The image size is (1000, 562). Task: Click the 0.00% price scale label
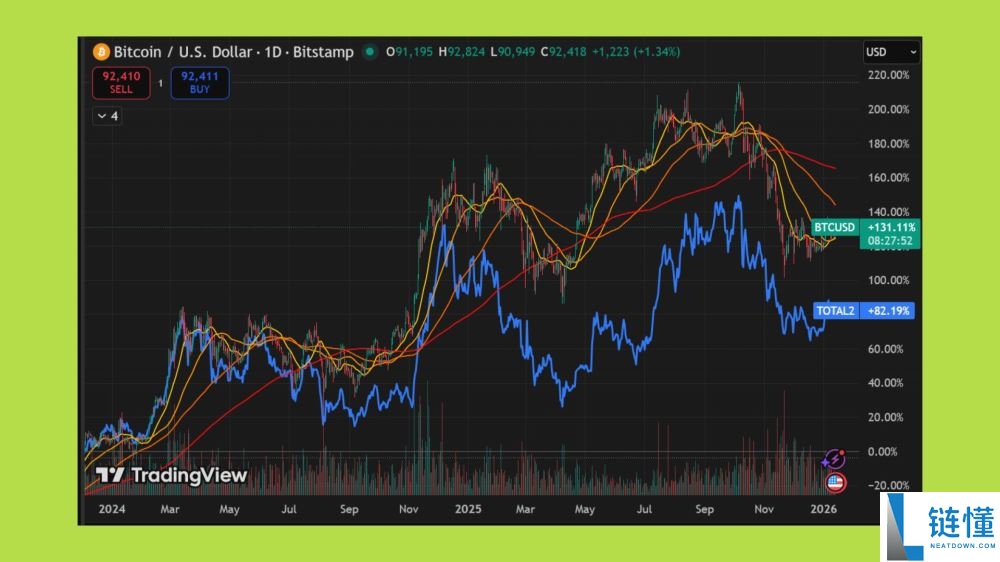point(885,451)
